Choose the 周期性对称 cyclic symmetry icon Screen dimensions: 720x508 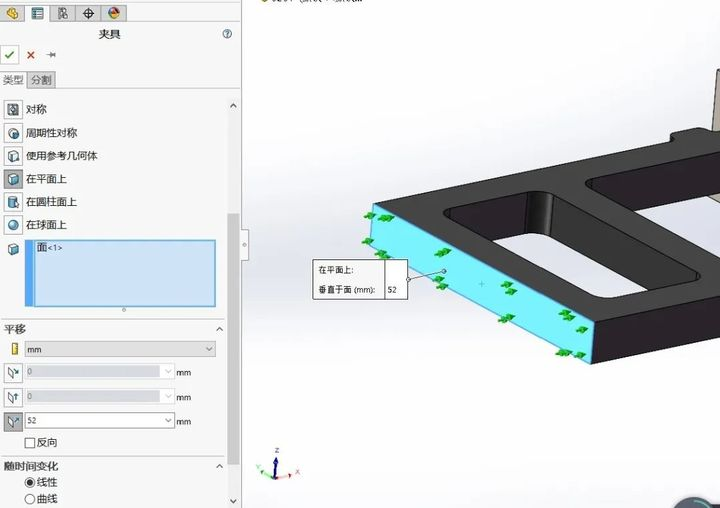tap(14, 133)
